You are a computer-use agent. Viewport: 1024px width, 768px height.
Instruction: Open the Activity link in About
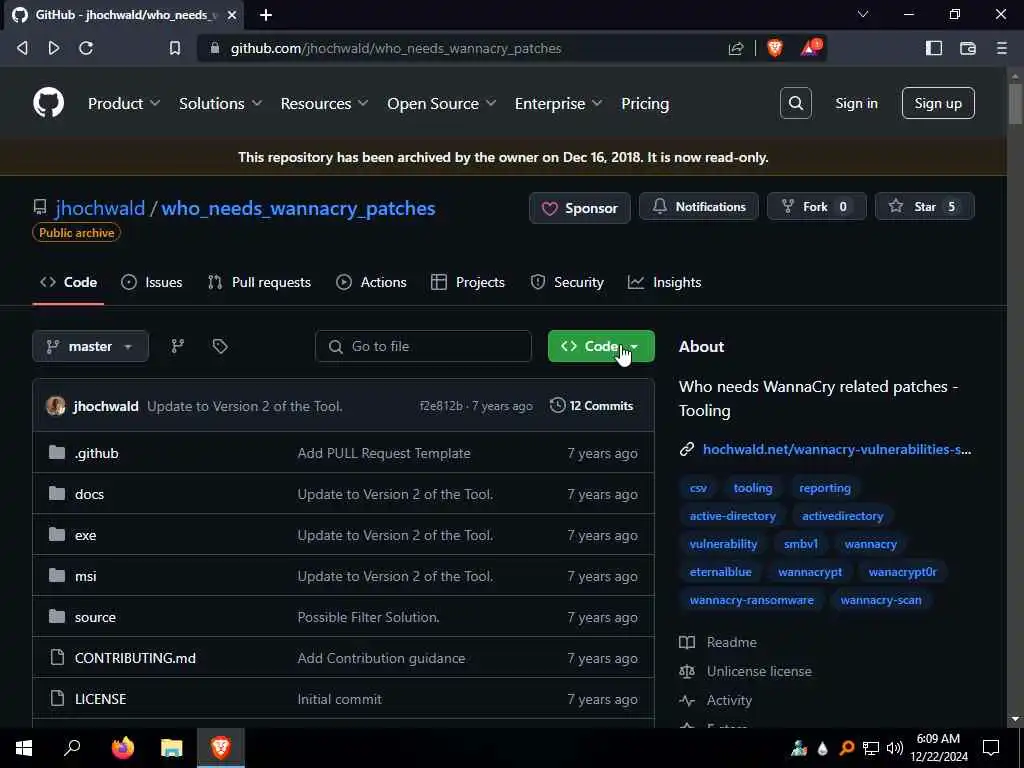click(x=729, y=700)
